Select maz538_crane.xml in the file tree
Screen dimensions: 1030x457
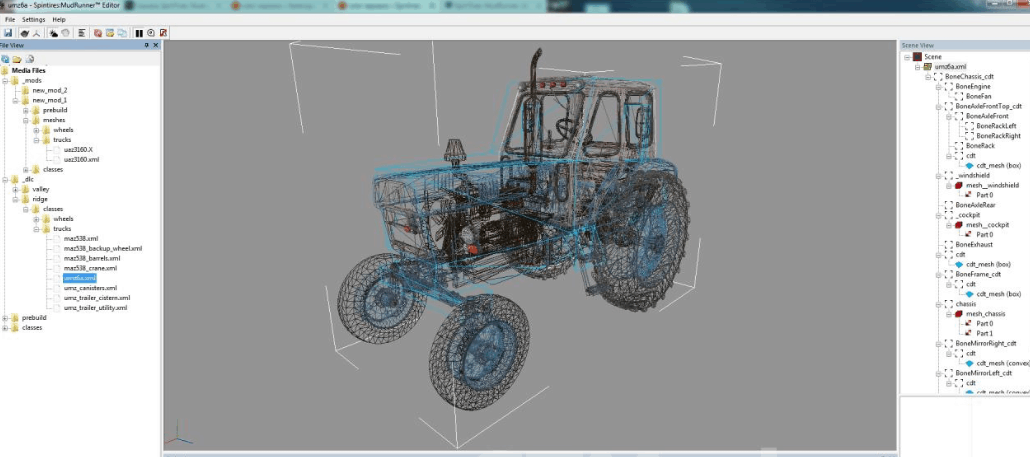[90, 268]
